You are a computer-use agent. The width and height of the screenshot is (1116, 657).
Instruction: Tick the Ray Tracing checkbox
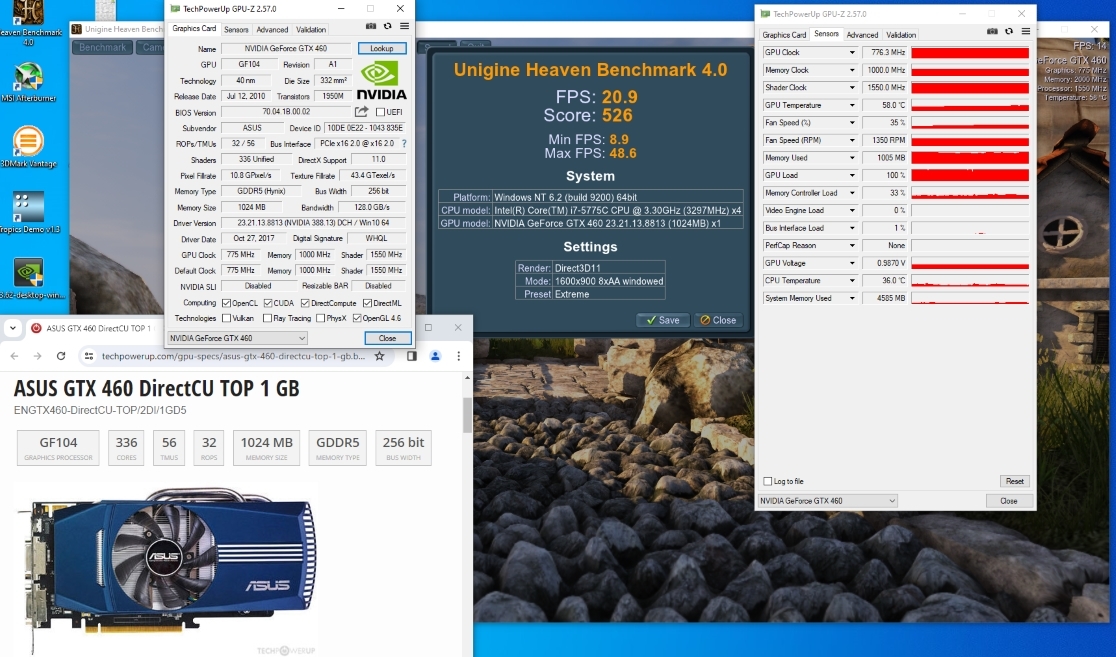266,318
